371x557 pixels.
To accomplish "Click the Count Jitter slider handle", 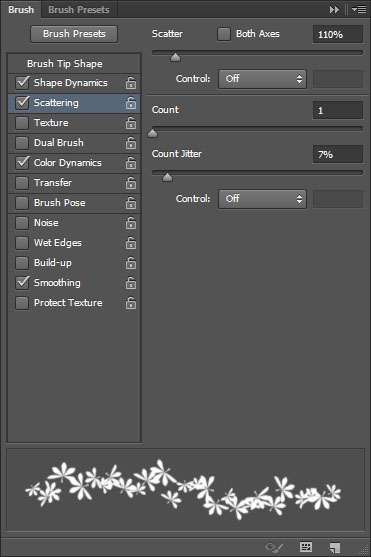I will (167, 177).
